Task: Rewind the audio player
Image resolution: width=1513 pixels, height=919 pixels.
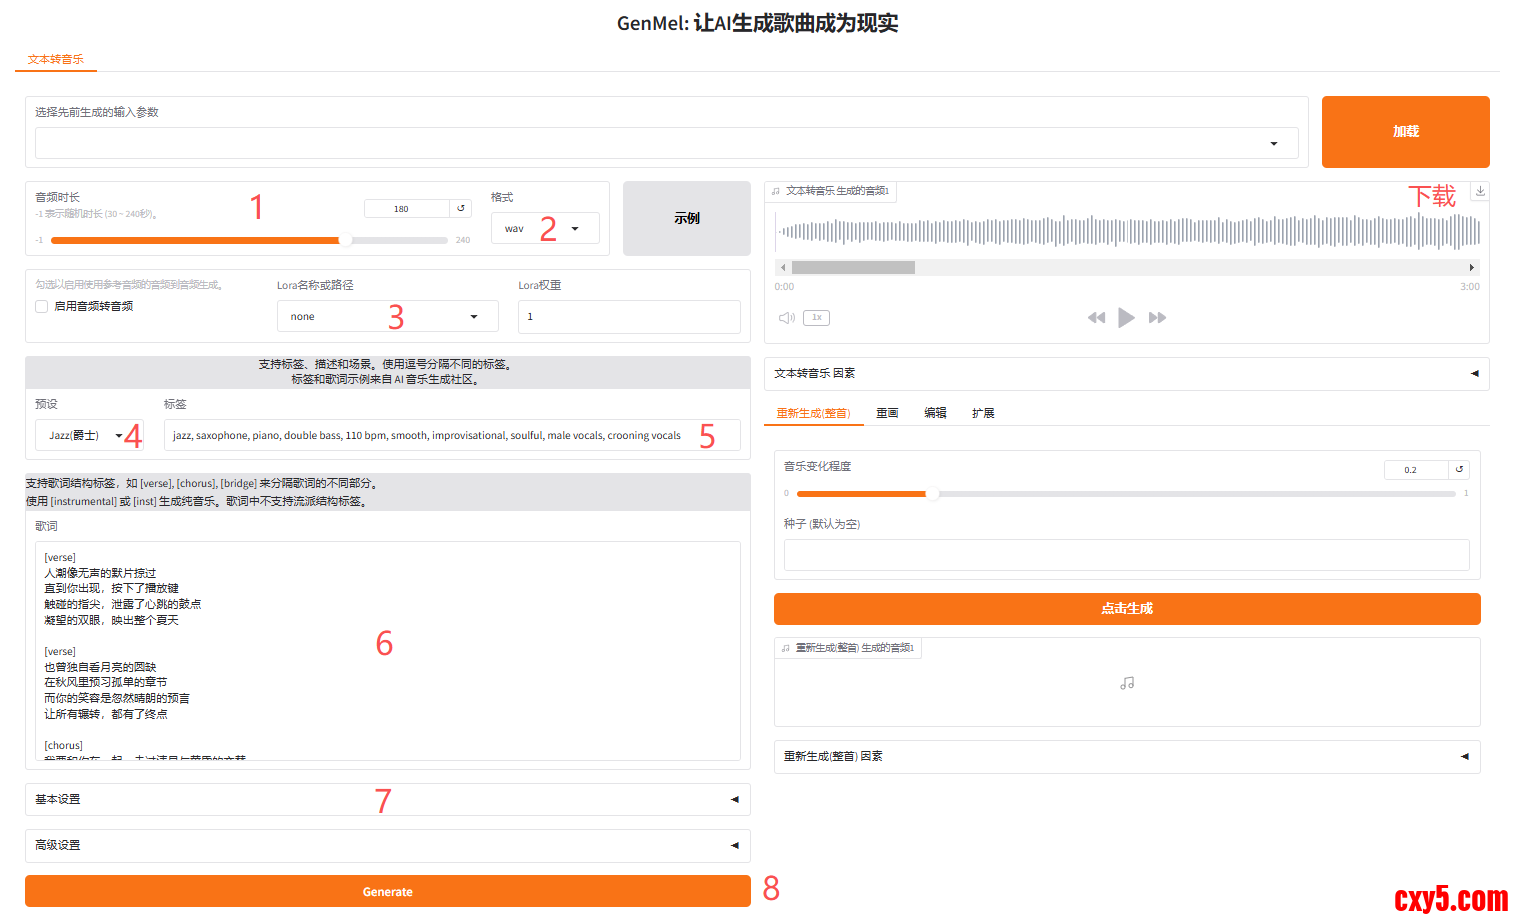Action: point(1096,318)
